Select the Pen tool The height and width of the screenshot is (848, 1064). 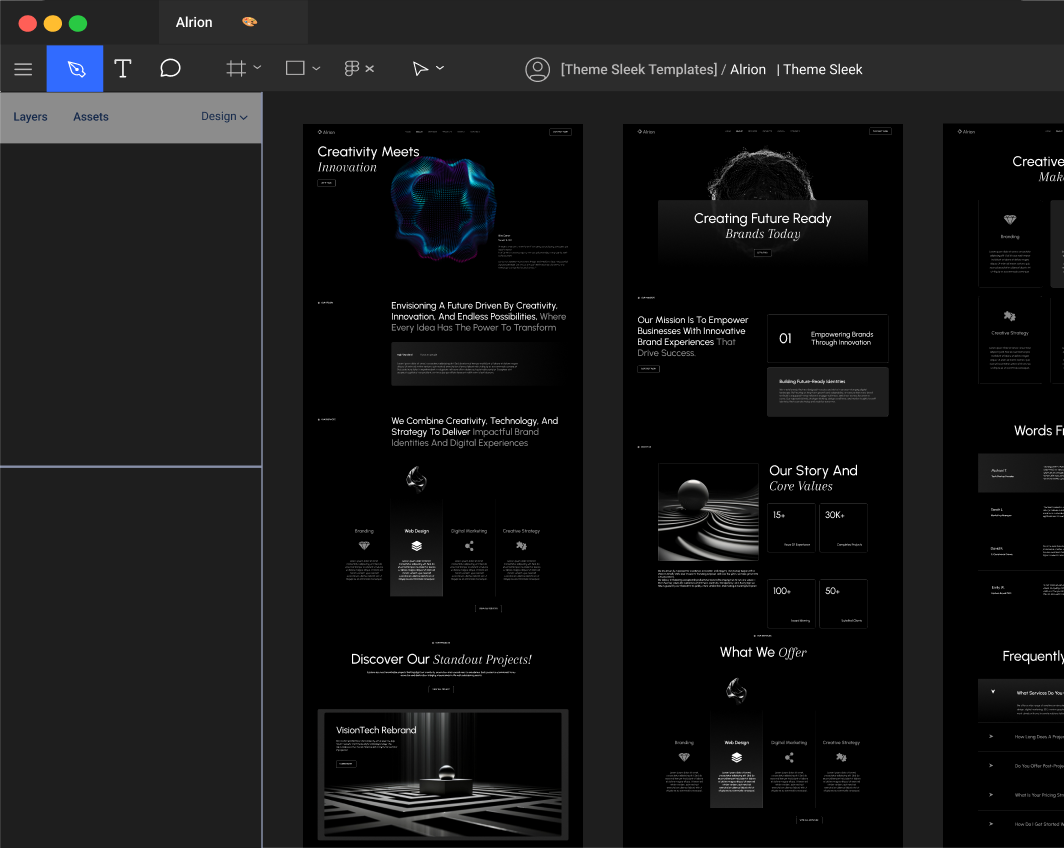click(x=75, y=69)
